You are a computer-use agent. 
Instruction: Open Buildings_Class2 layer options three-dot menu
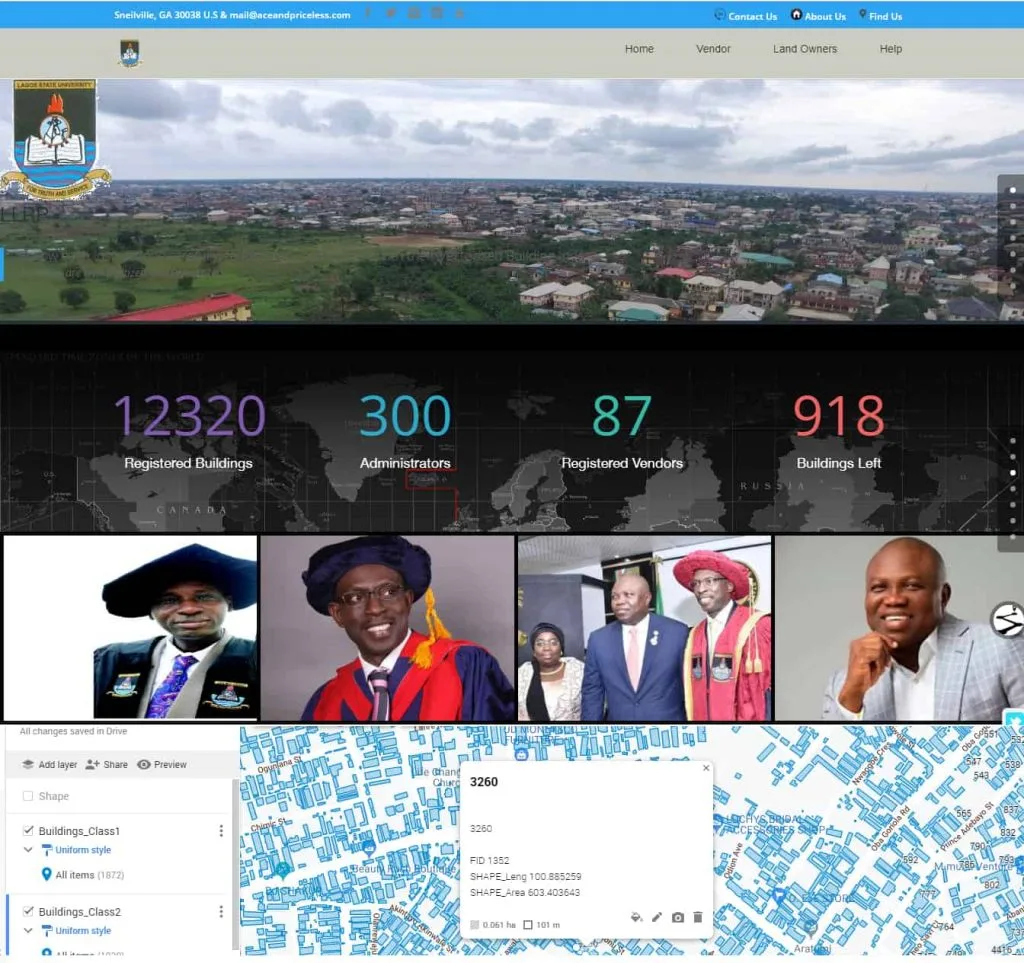221,911
